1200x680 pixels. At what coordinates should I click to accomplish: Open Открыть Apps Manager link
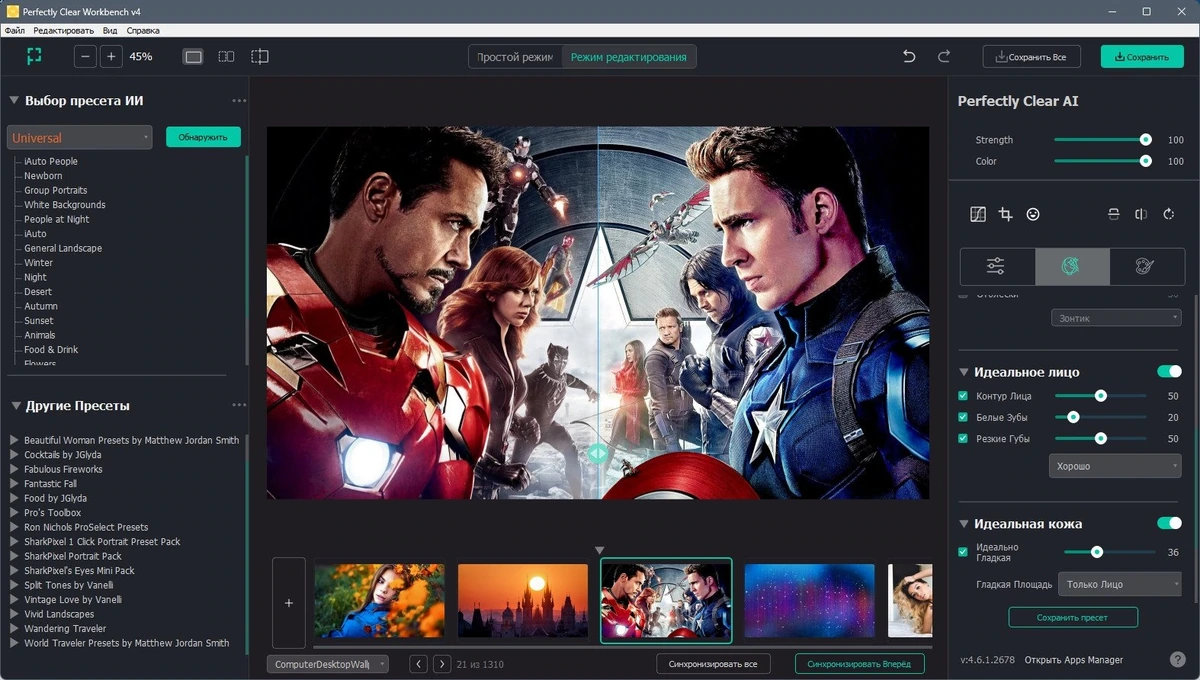point(1073,660)
